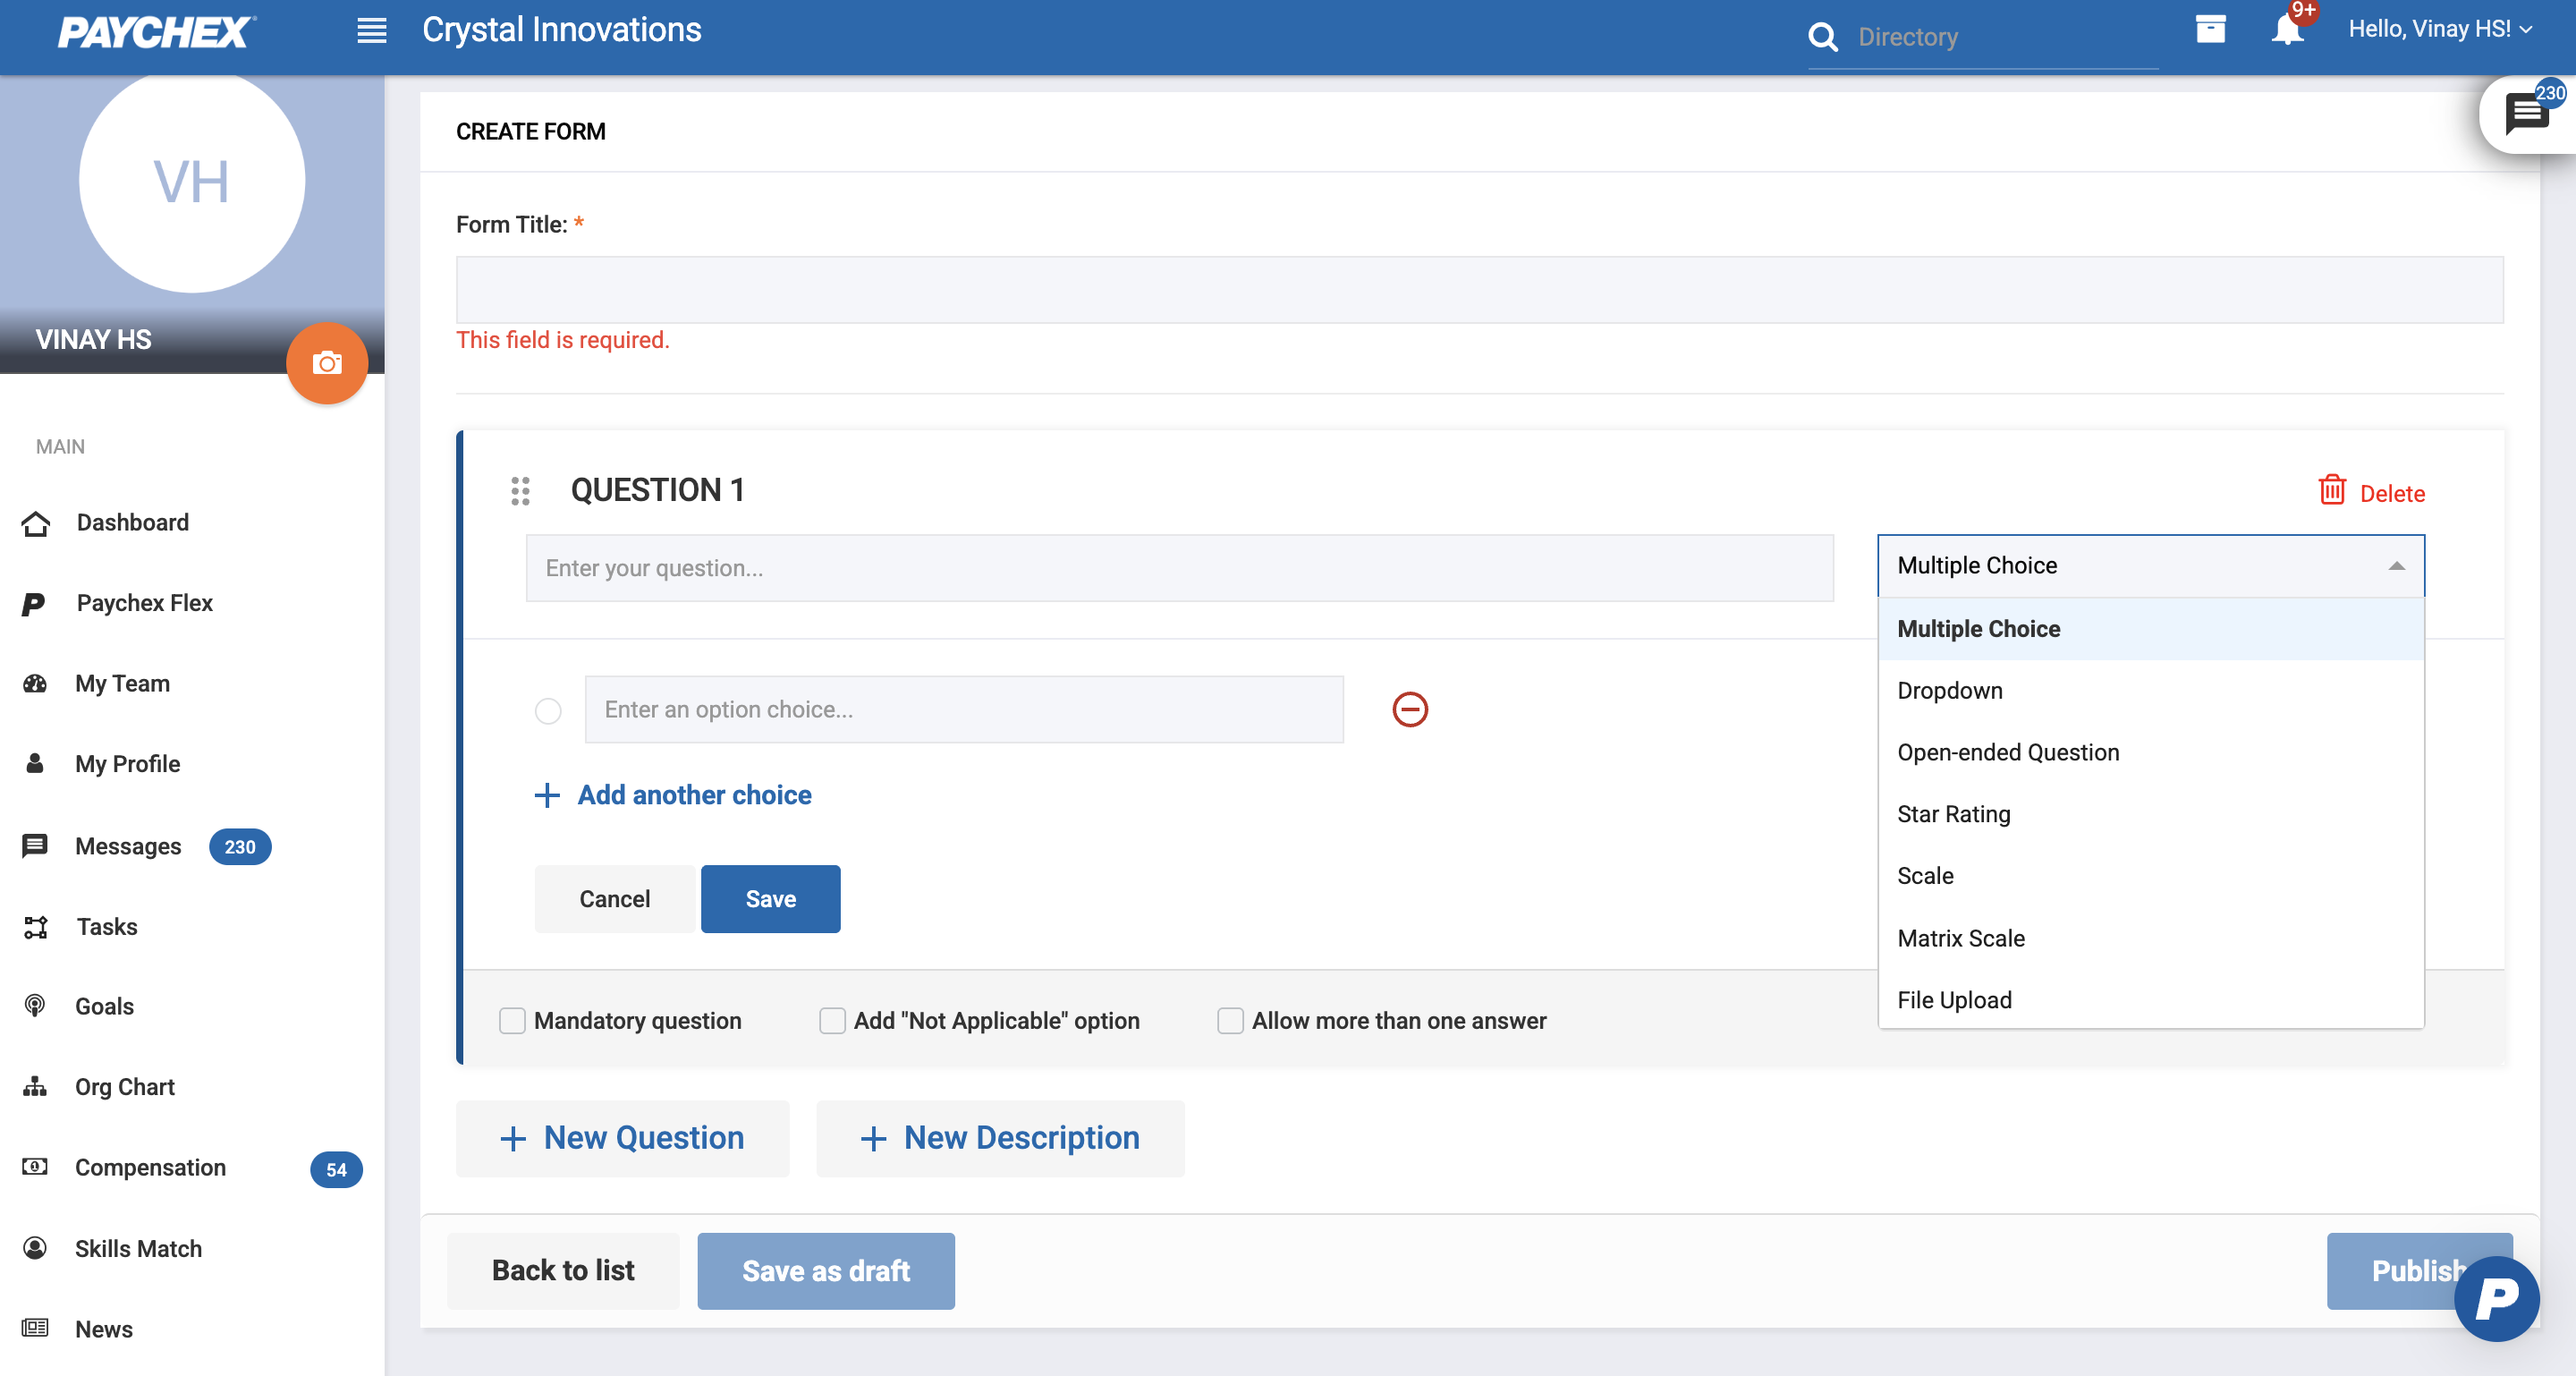The height and width of the screenshot is (1376, 2576).
Task: Enable the Mandatory question checkbox
Action: point(512,1020)
